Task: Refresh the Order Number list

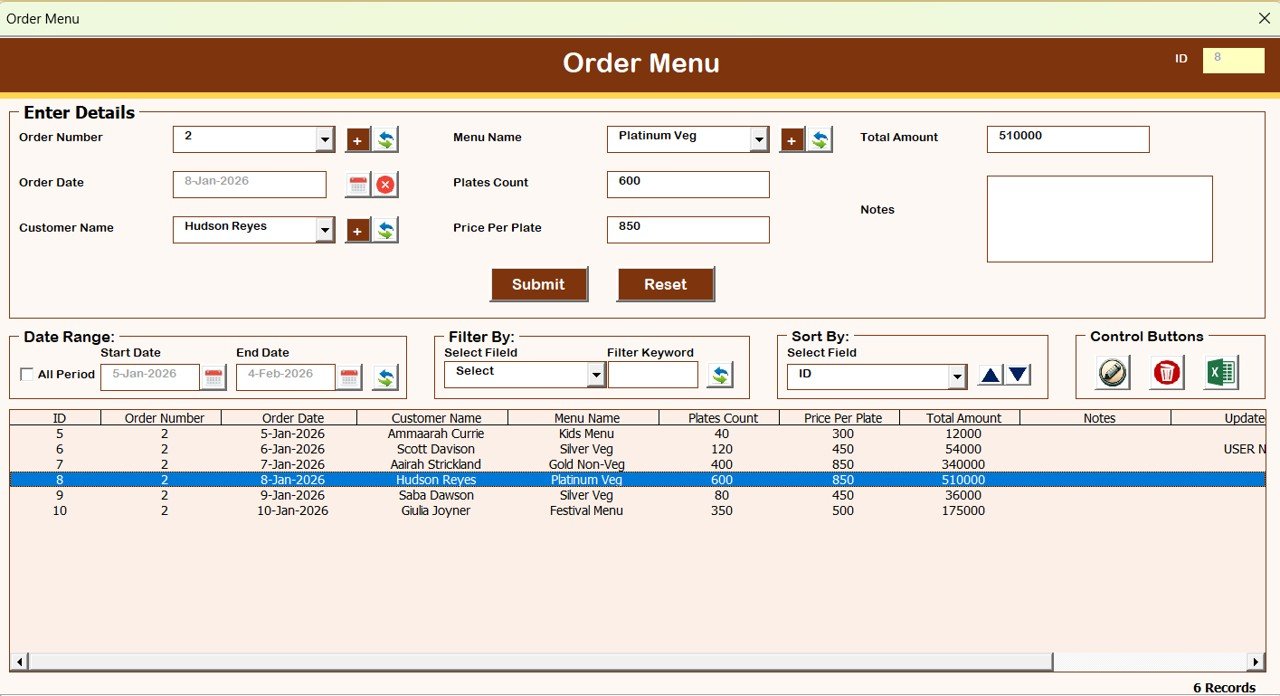Action: pyautogui.click(x=387, y=139)
